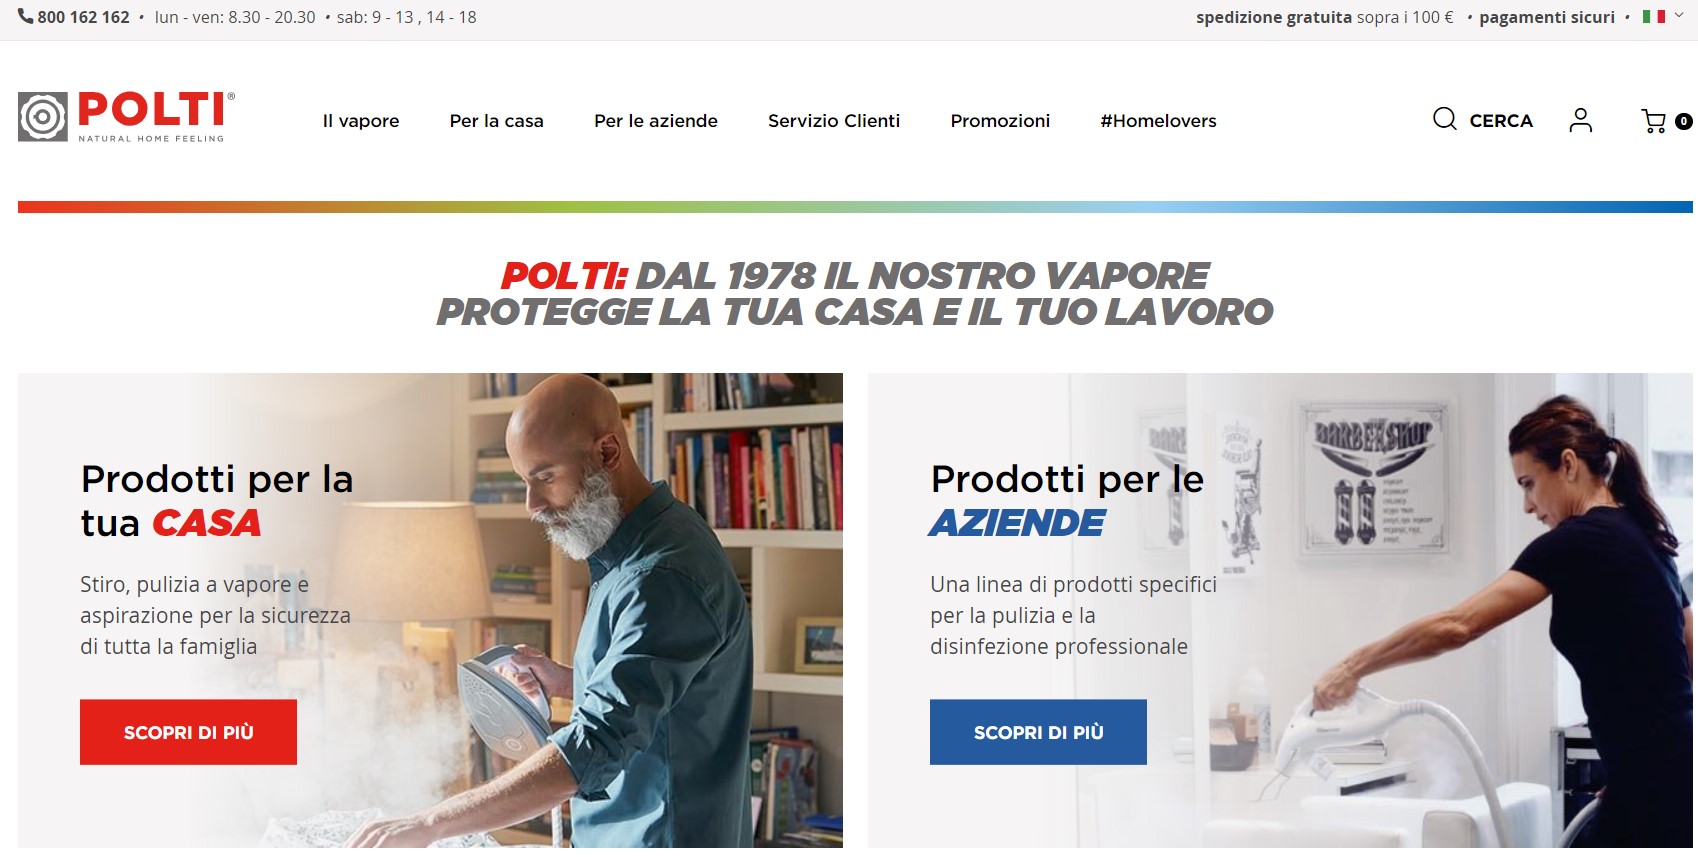Open search with the magnifier icon
The width and height of the screenshot is (1698, 857).
1444,120
